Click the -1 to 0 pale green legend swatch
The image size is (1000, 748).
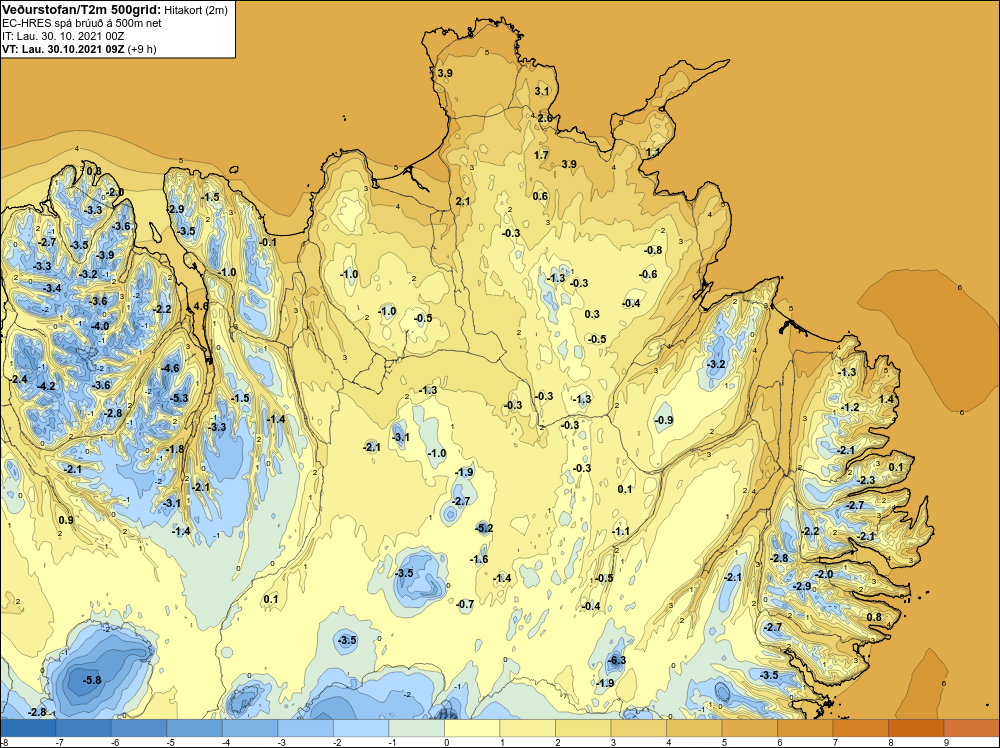416,728
